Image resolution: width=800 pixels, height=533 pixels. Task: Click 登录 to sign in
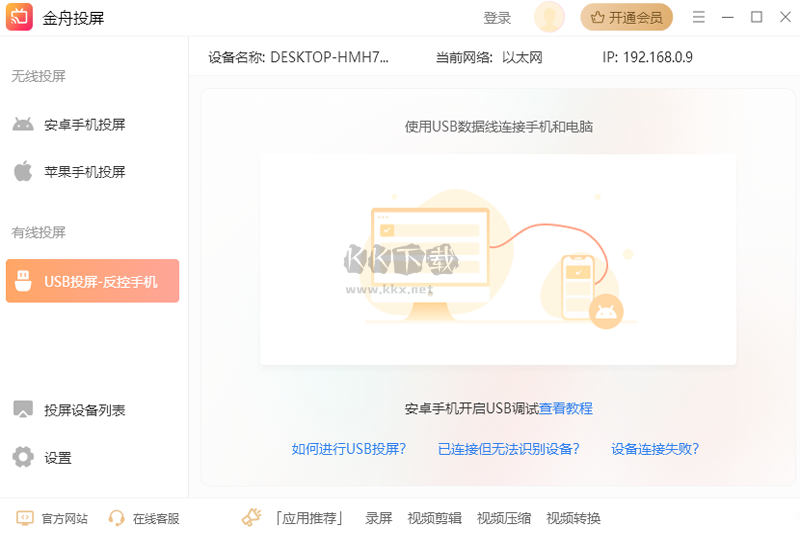[x=497, y=18]
